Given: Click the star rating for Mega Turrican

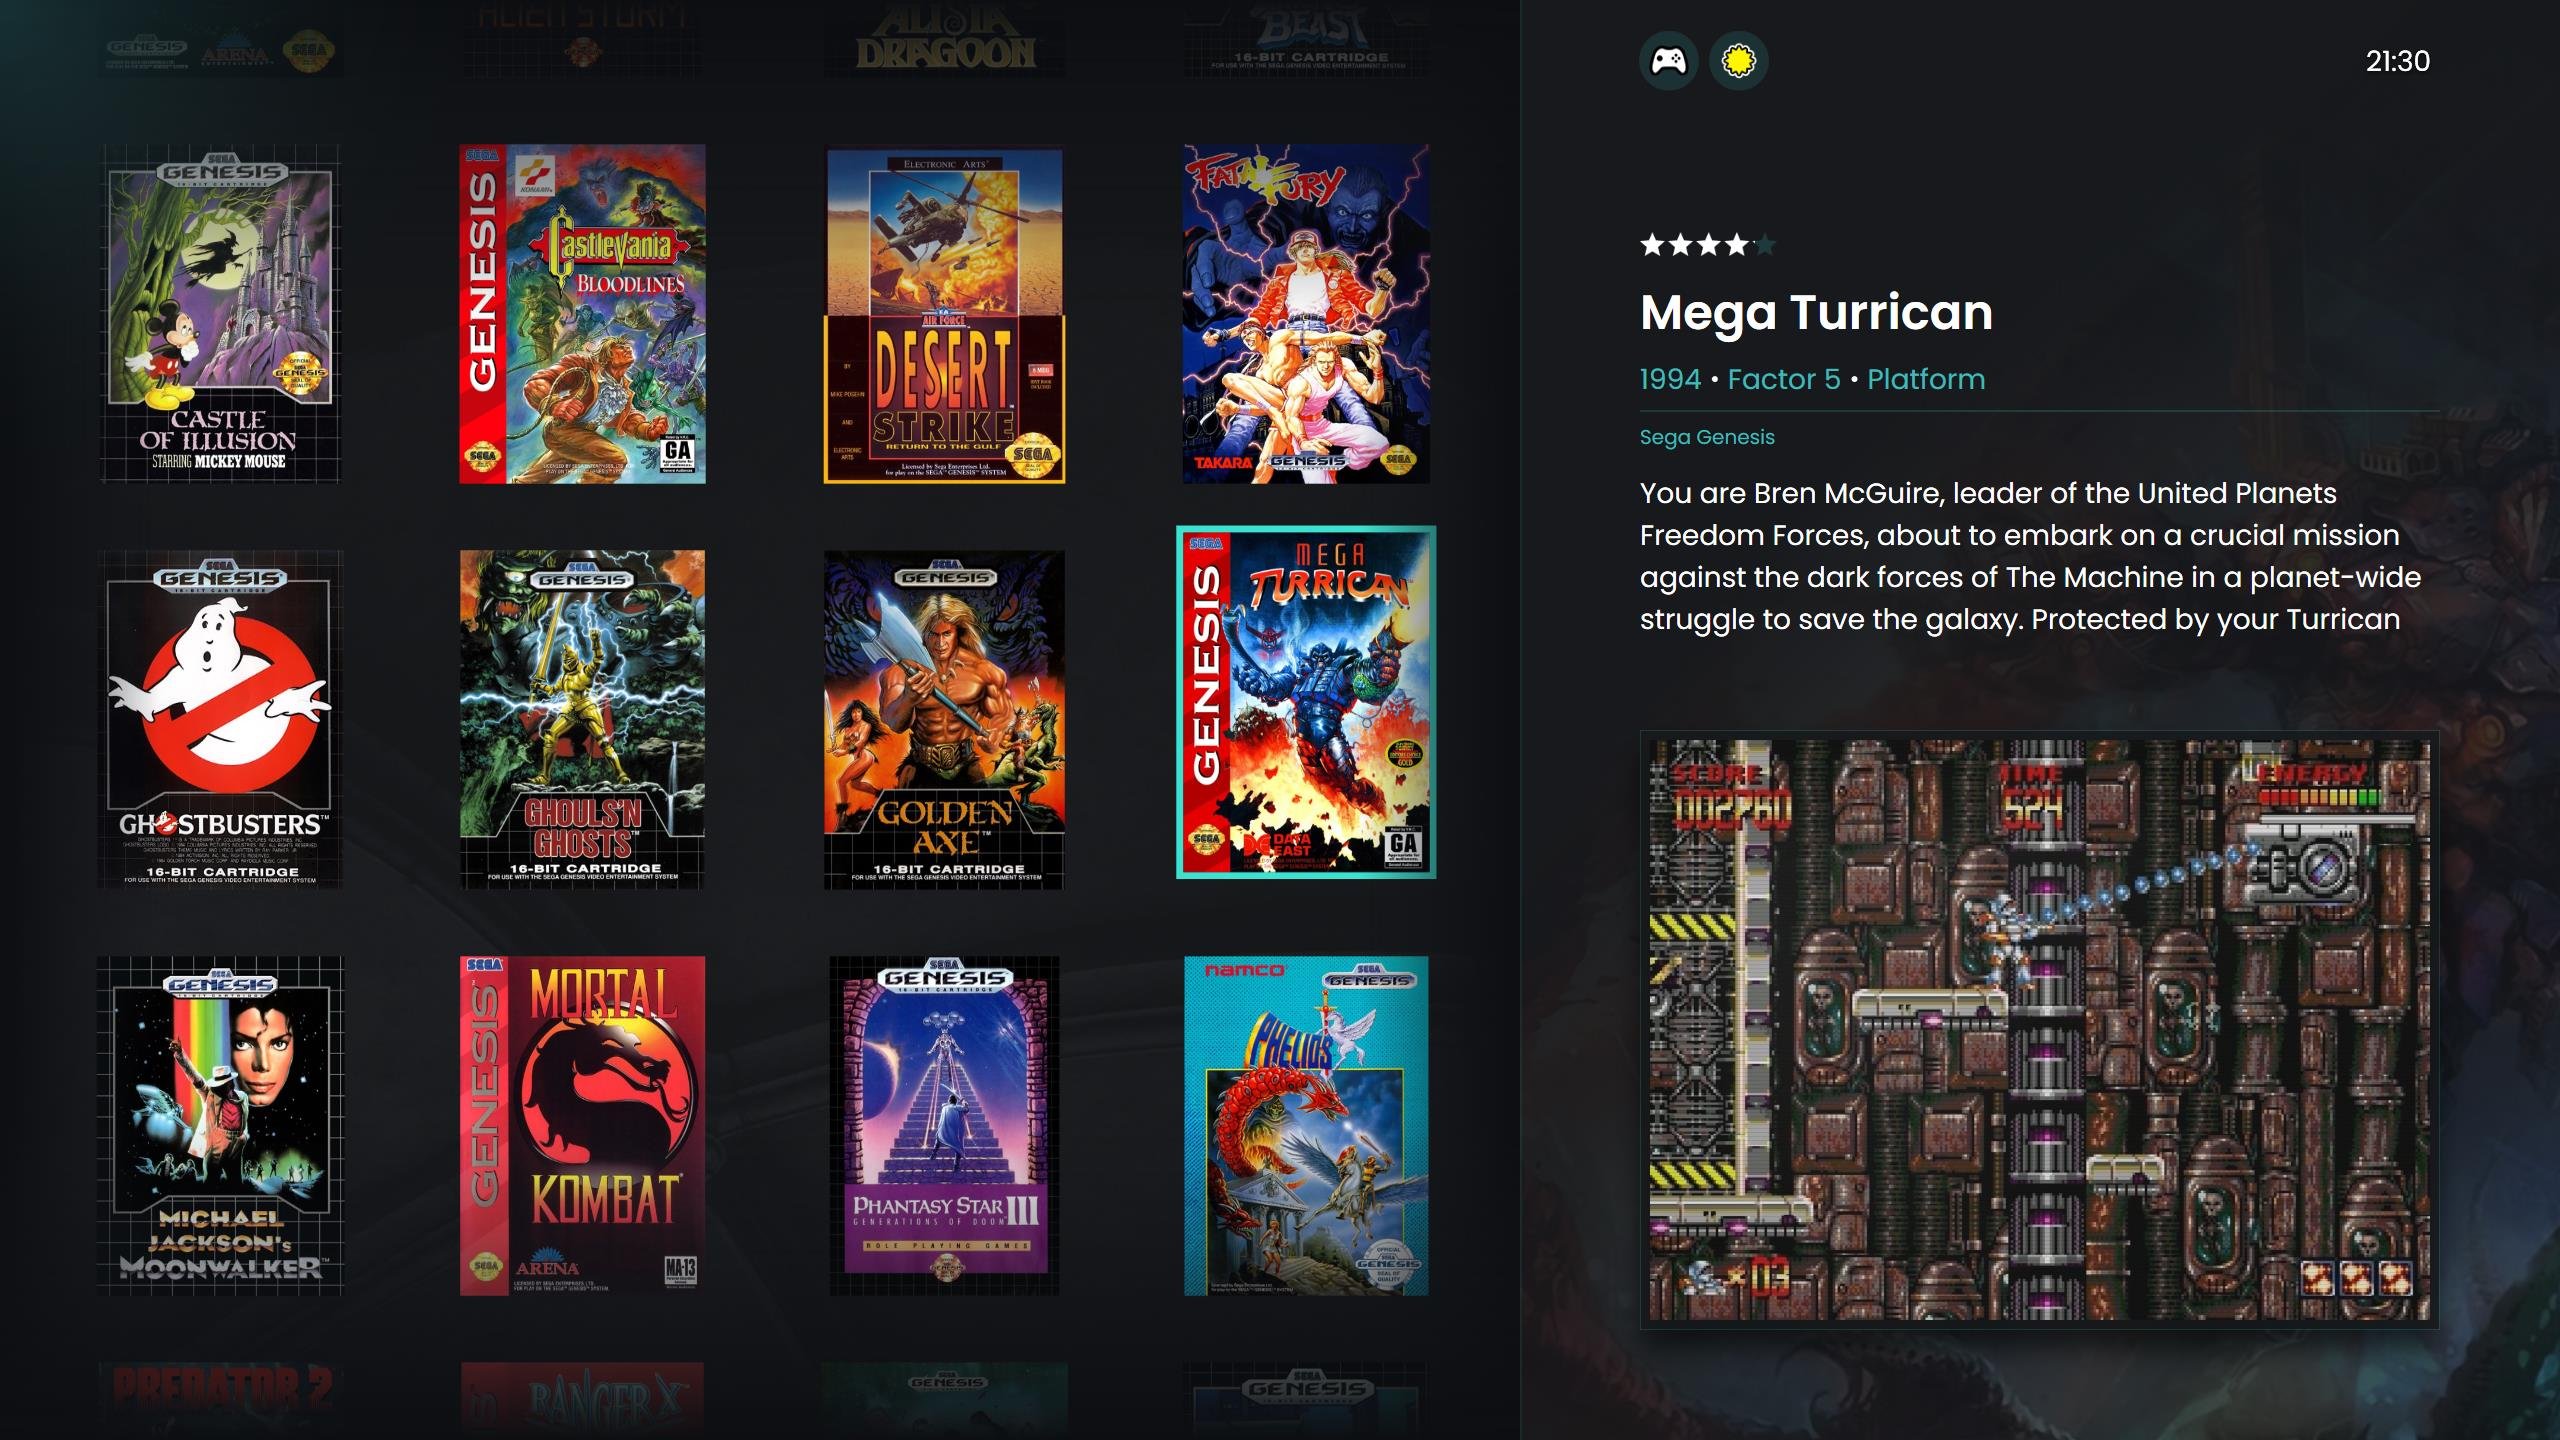Looking at the screenshot, I should pyautogui.click(x=1708, y=245).
